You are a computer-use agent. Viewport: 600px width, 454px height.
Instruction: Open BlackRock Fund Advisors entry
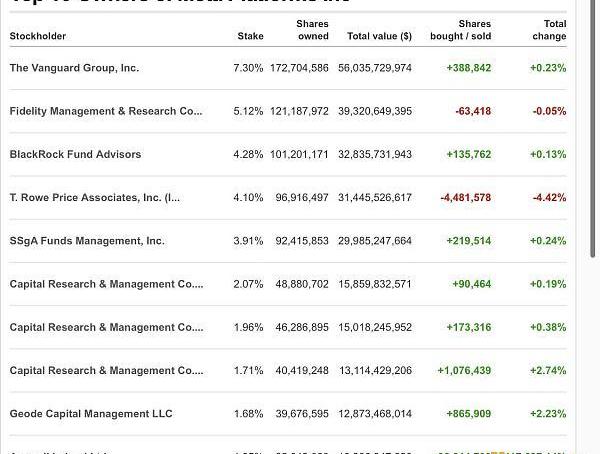pyautogui.click(x=75, y=154)
